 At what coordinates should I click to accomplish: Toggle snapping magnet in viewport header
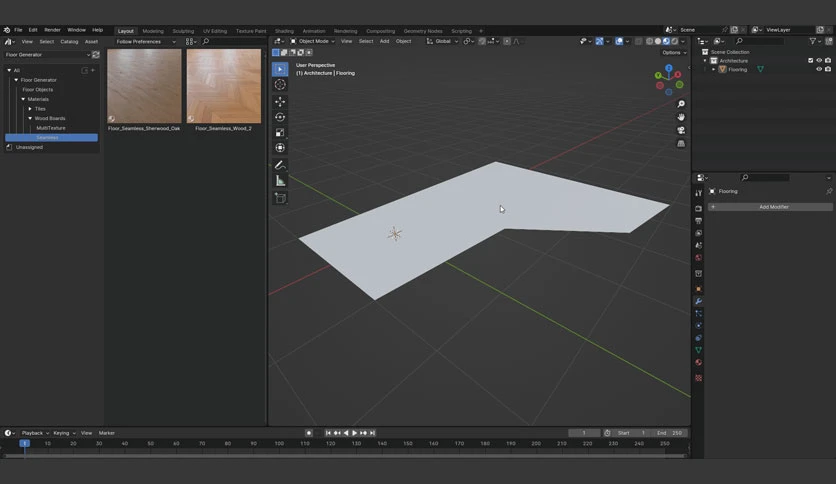[482, 41]
